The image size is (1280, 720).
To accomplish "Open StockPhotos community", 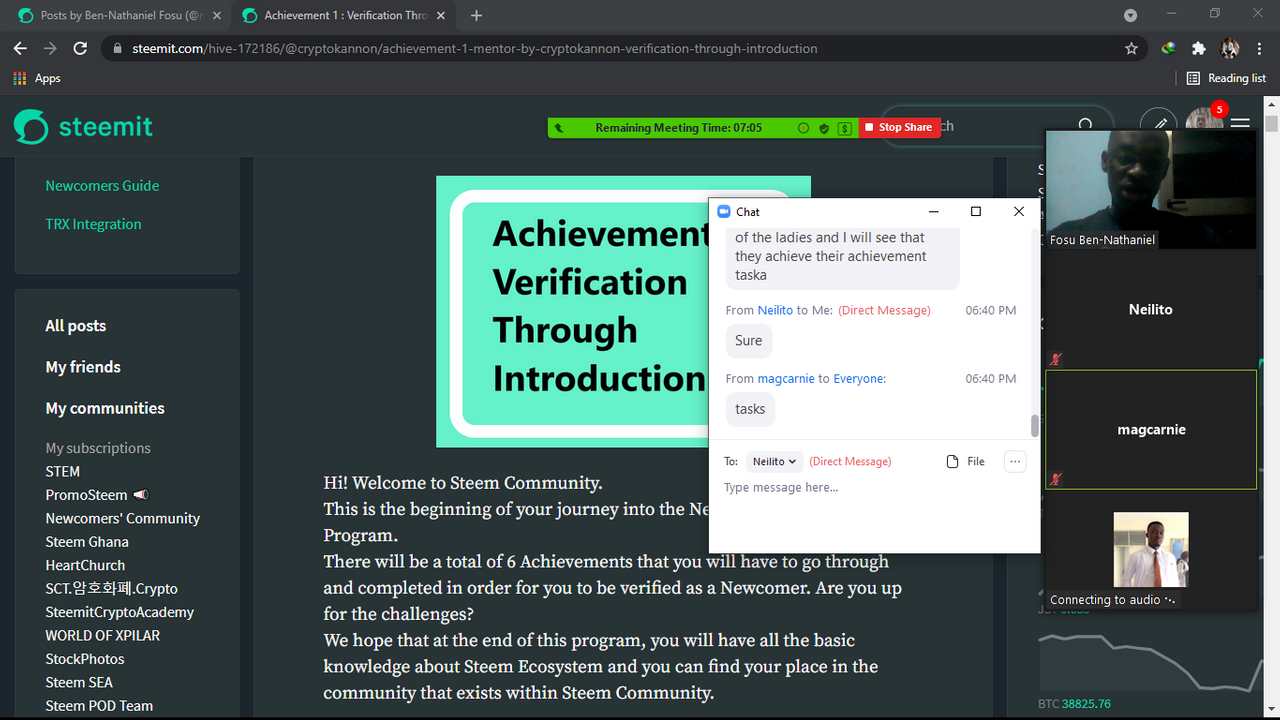I will (85, 659).
